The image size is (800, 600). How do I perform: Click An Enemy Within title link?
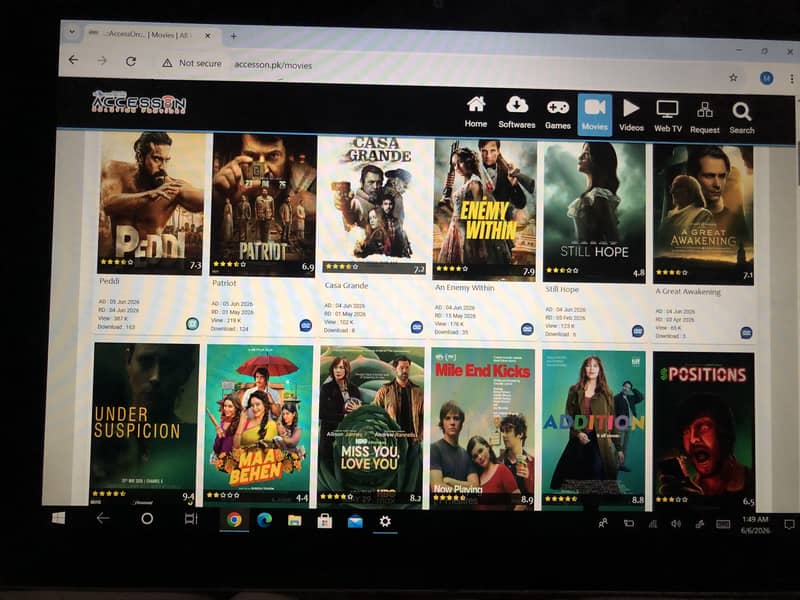pyautogui.click(x=464, y=288)
